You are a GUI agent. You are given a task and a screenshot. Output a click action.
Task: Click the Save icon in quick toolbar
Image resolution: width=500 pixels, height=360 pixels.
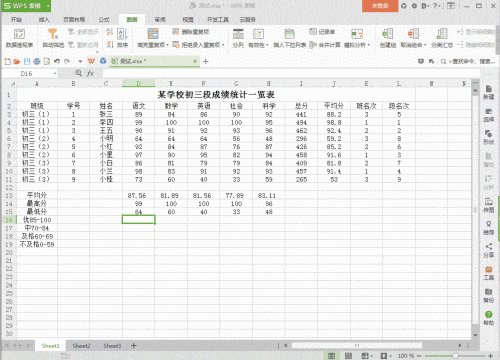27,61
